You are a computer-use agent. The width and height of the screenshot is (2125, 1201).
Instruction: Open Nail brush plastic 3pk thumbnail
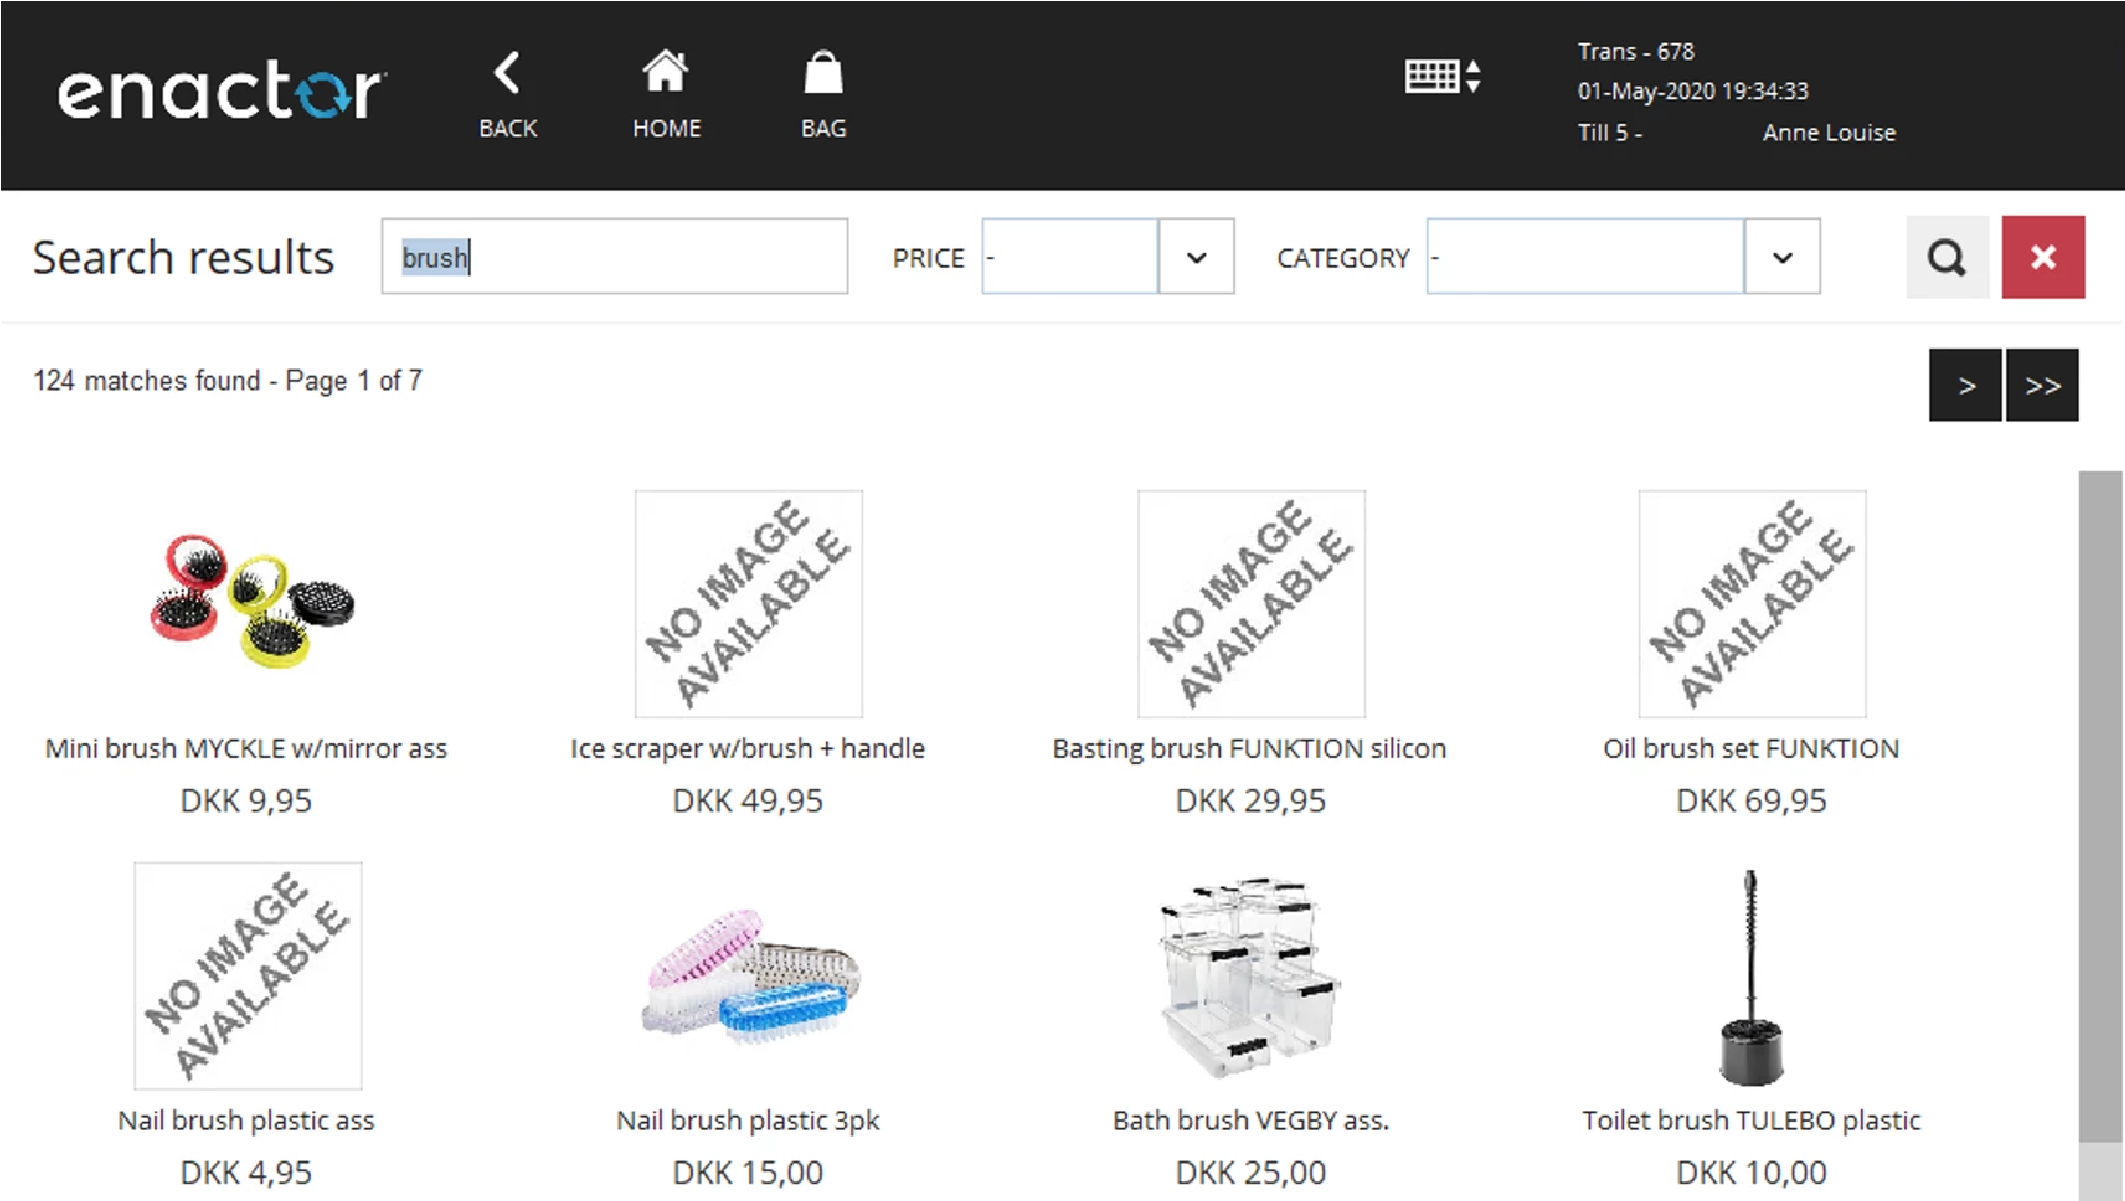(x=748, y=975)
